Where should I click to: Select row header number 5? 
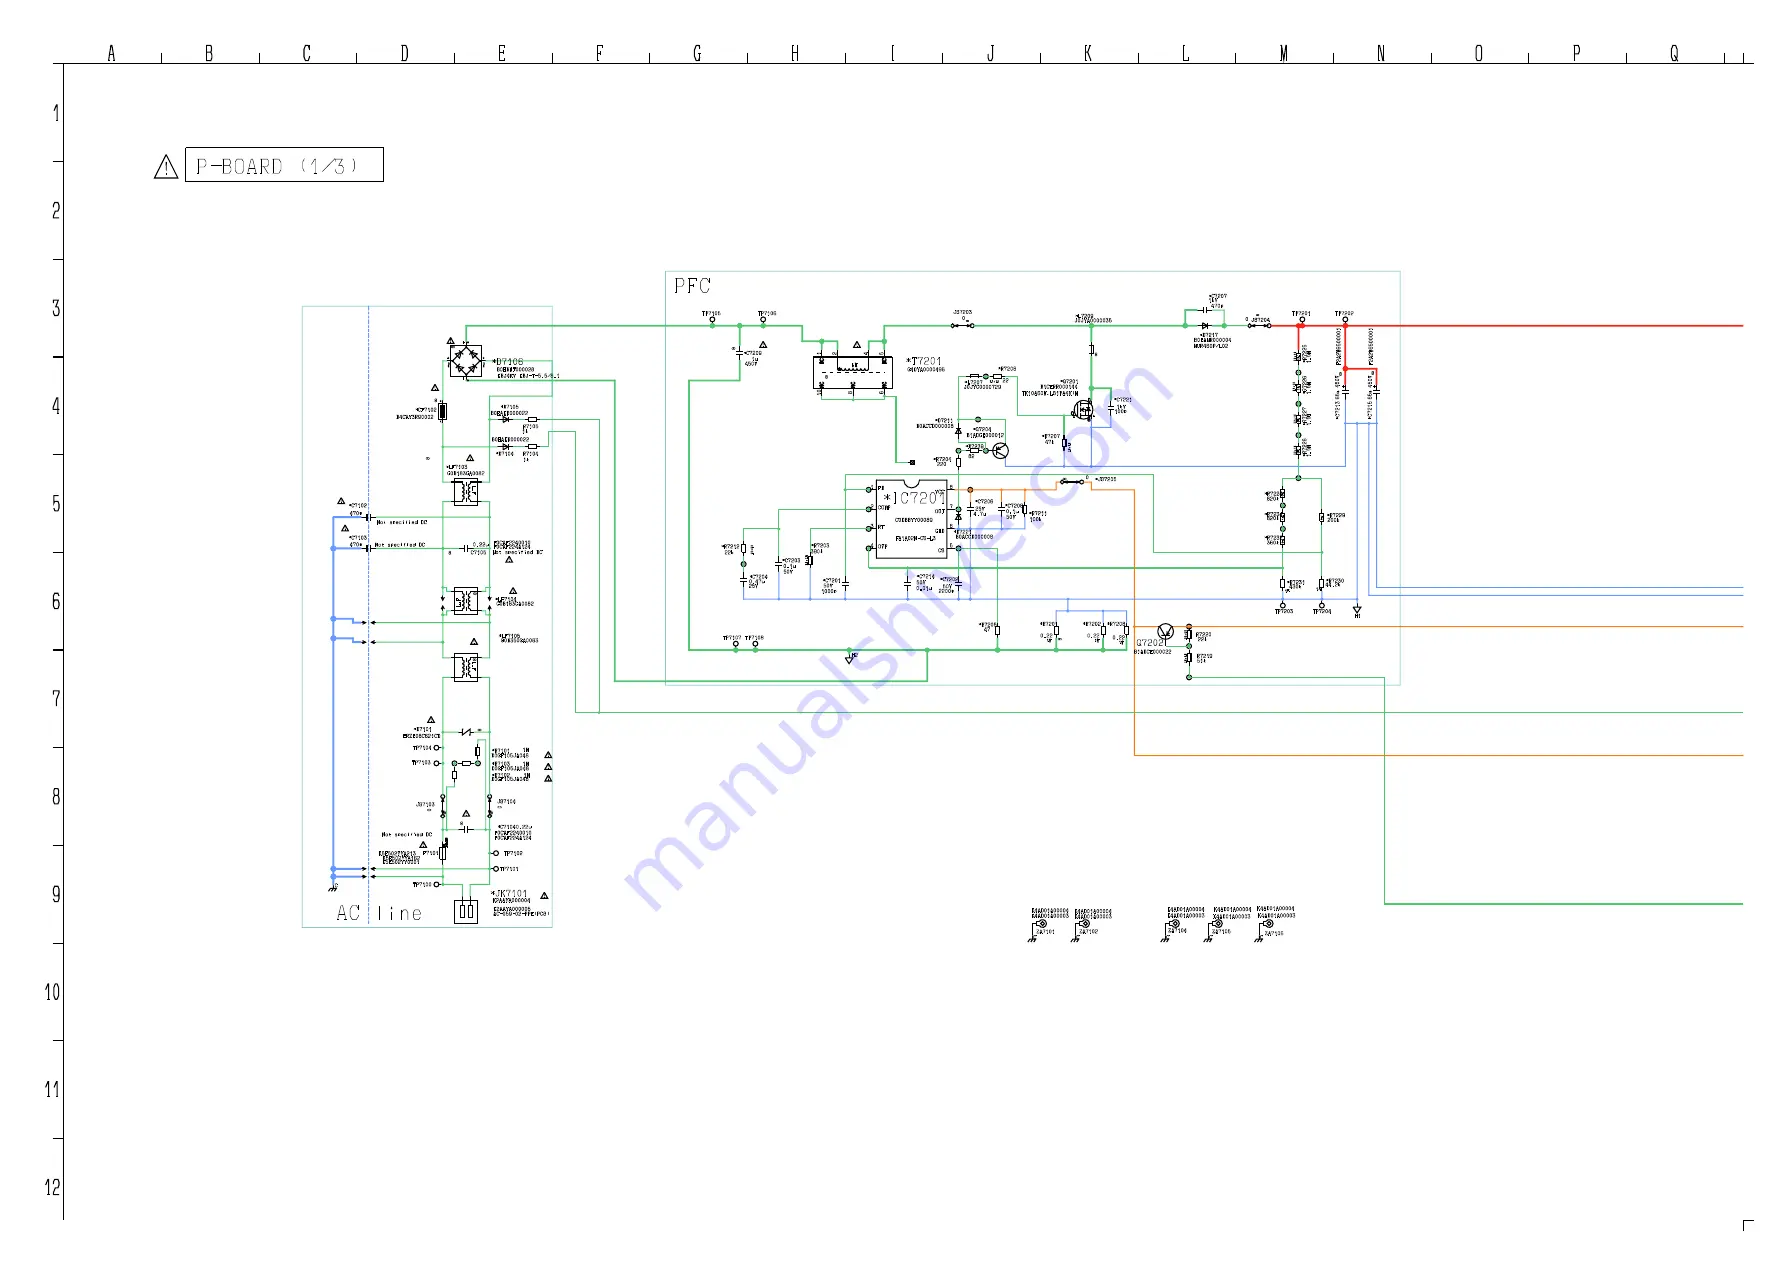56,503
